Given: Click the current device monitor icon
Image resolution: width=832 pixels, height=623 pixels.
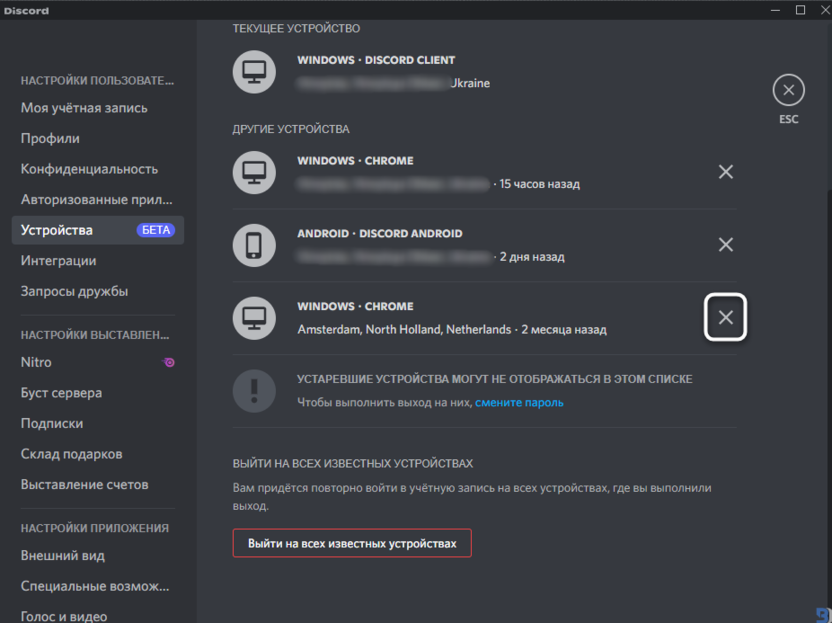Looking at the screenshot, I should pyautogui.click(x=254, y=72).
